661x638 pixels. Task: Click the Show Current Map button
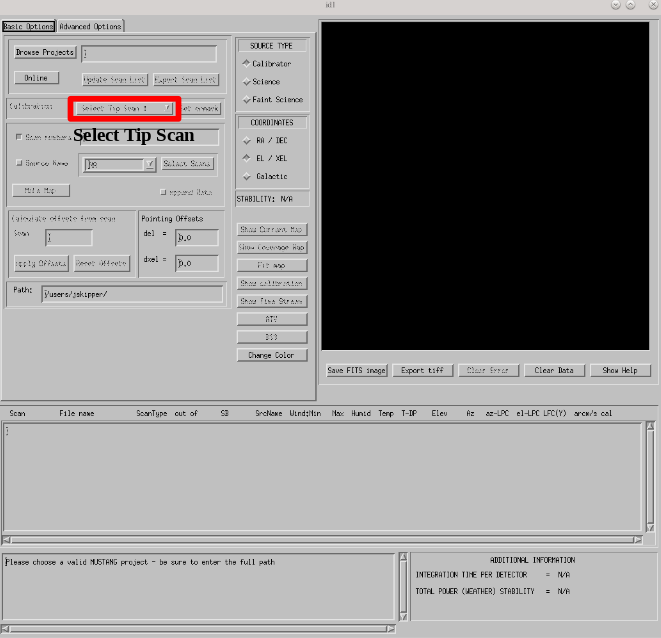click(272, 229)
